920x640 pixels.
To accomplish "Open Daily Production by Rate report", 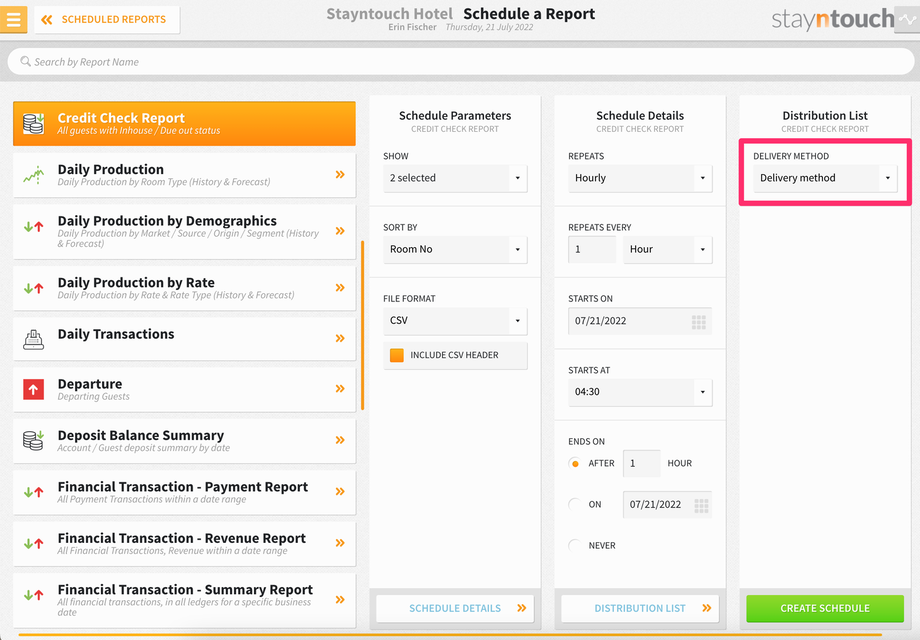I will (184, 287).
